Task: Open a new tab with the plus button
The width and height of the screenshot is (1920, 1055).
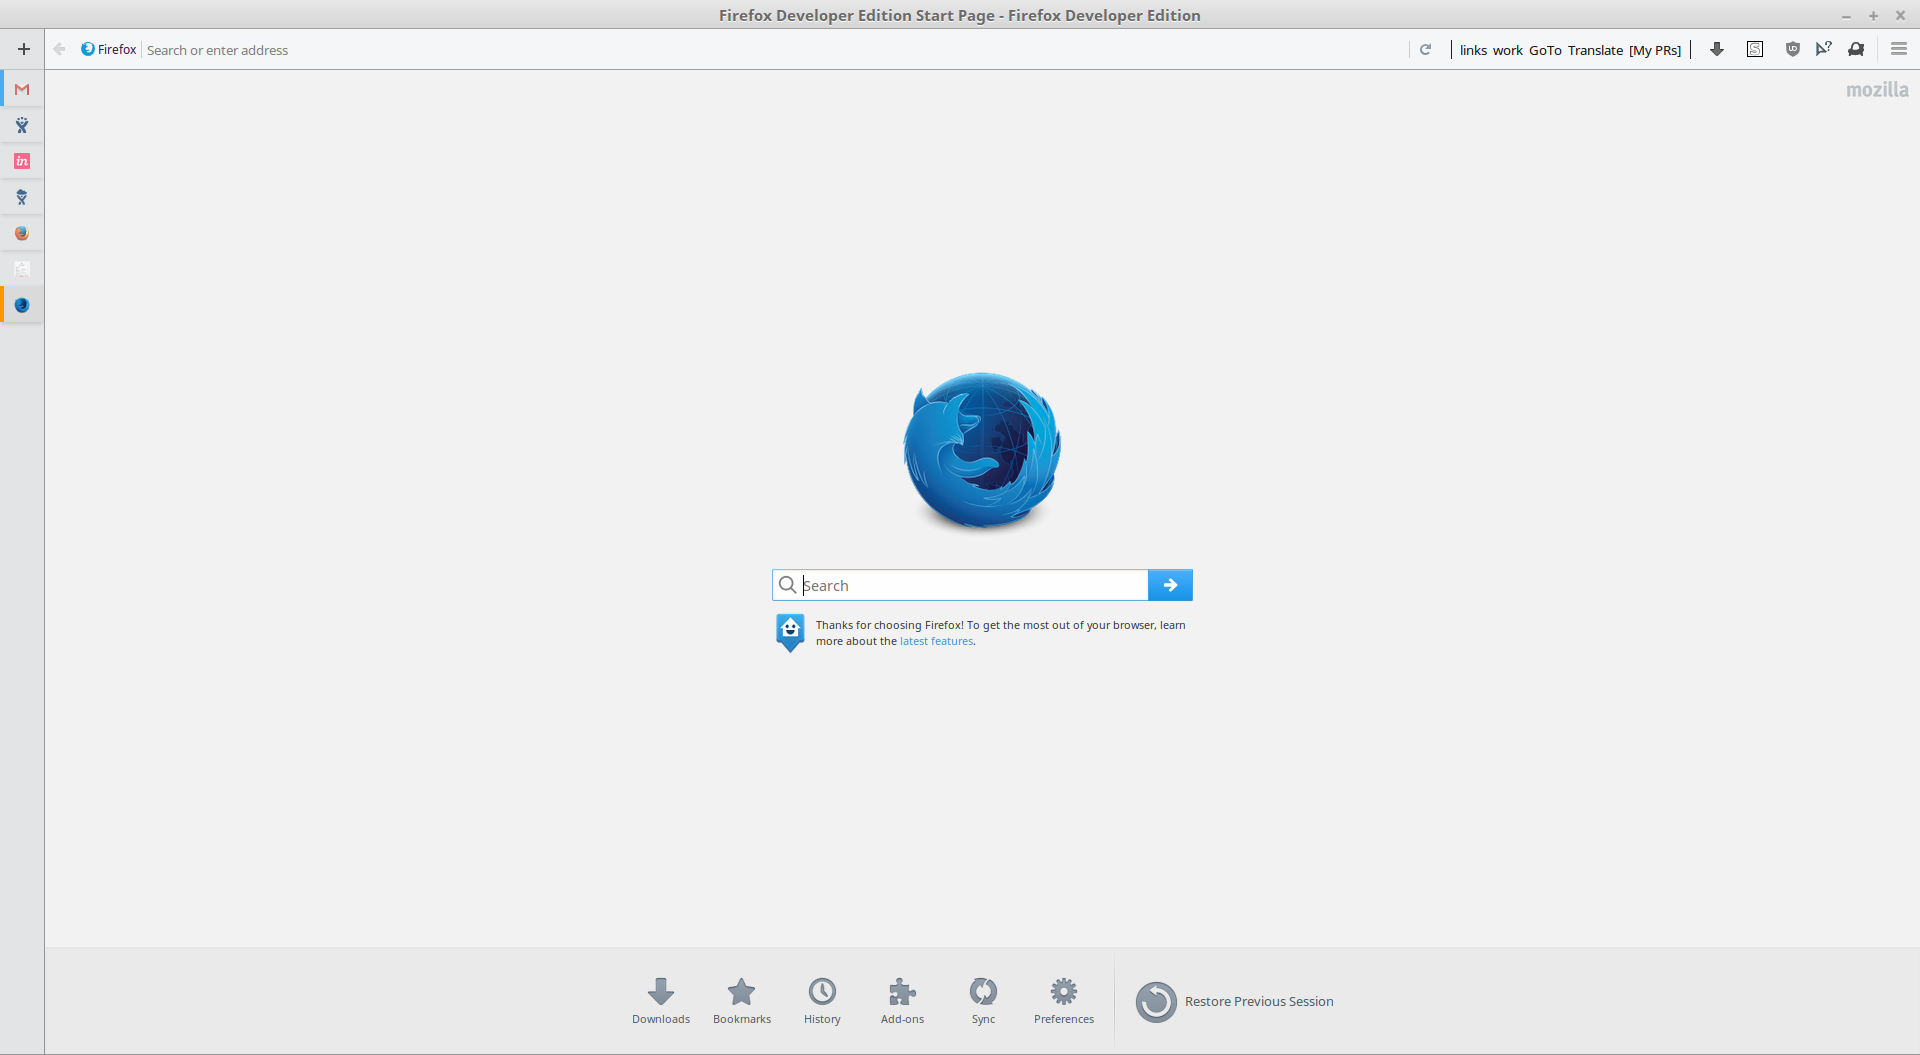Action: tap(24, 49)
